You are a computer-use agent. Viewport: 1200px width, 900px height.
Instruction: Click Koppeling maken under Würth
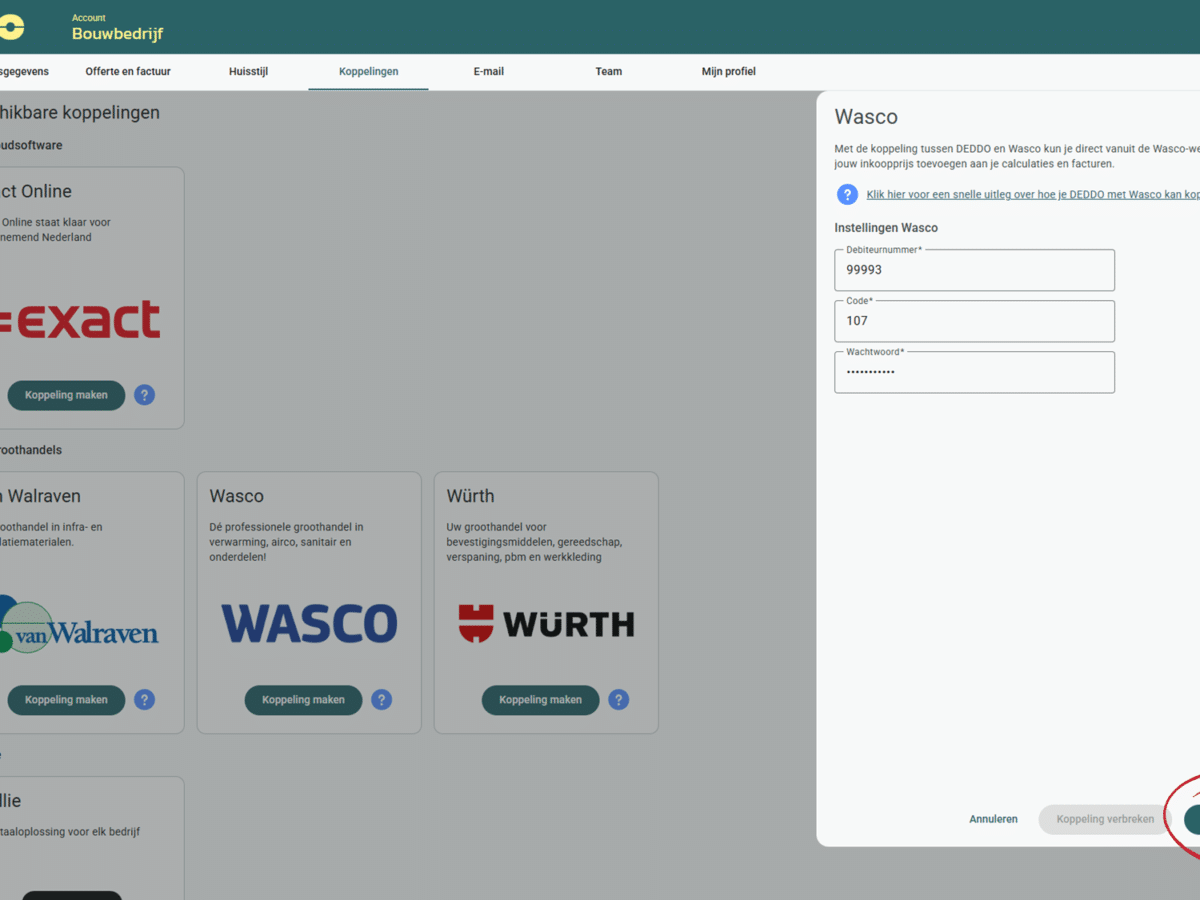540,700
